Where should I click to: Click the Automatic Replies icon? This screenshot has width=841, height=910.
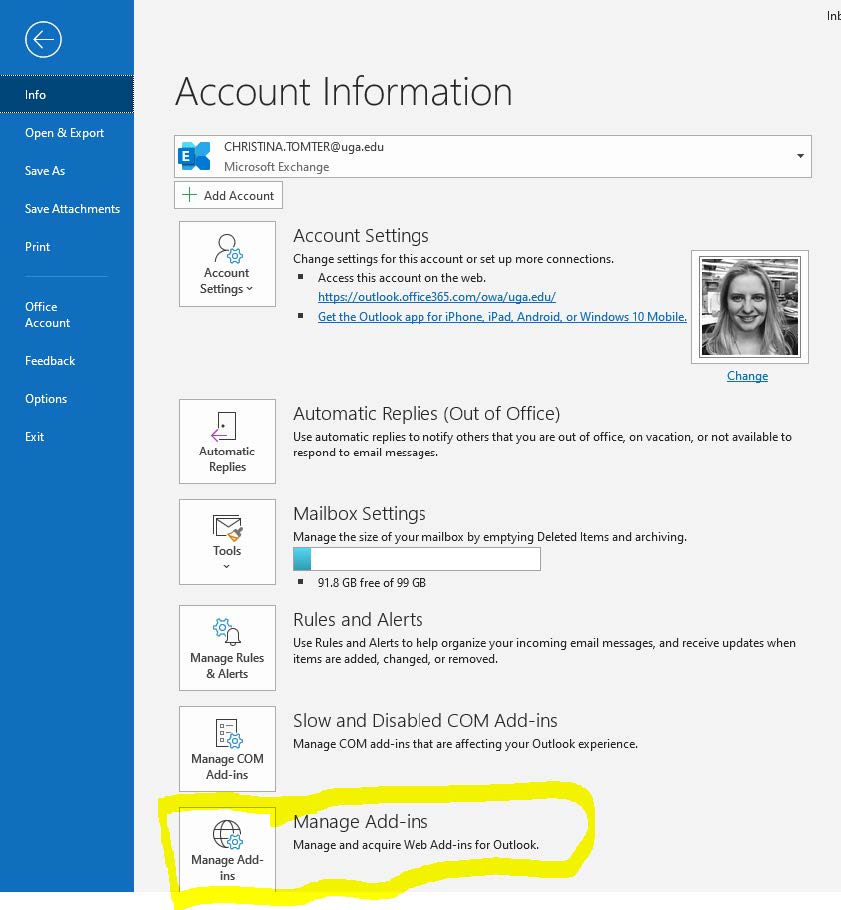point(227,435)
